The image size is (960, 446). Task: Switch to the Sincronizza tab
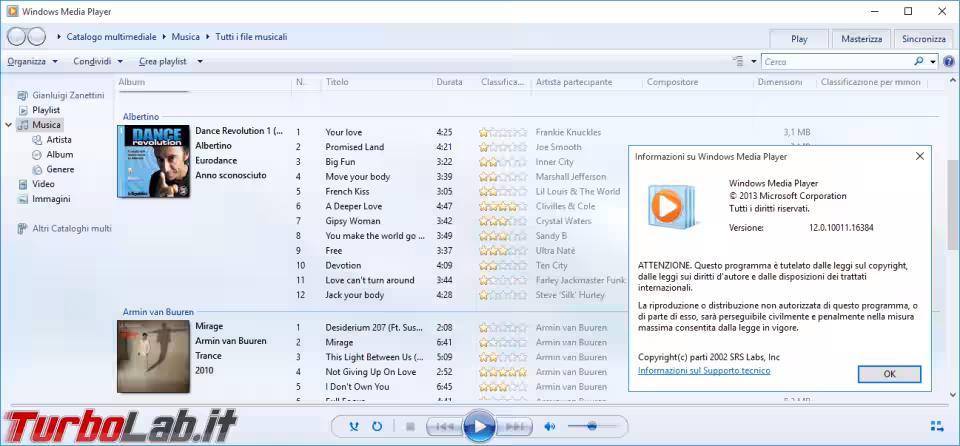pos(924,39)
